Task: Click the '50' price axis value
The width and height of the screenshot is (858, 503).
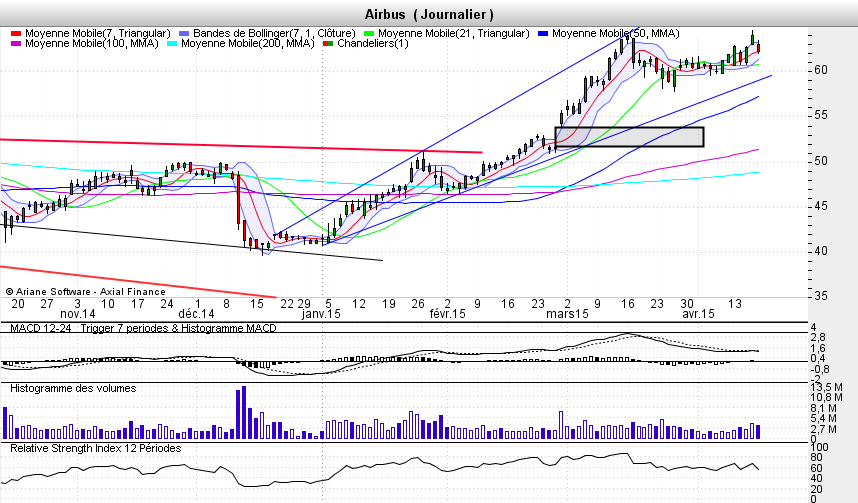Action: (821, 161)
